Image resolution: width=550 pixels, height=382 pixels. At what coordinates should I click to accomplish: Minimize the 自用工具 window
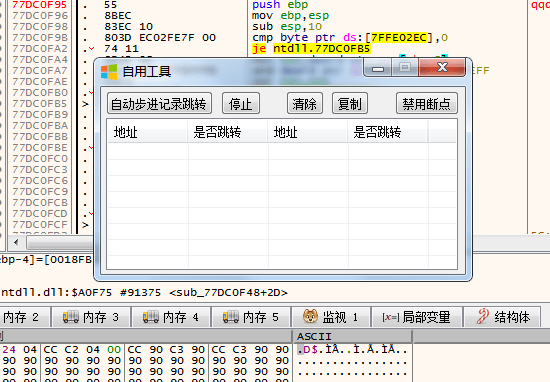378,68
